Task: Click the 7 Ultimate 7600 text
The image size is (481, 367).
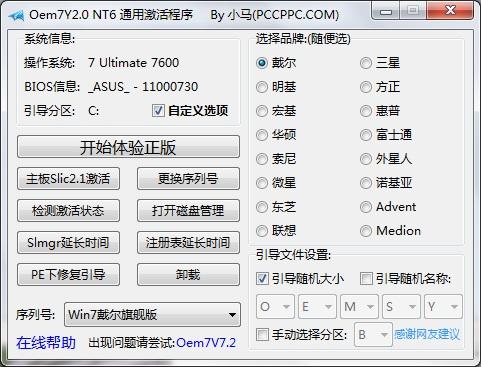Action: coord(134,63)
